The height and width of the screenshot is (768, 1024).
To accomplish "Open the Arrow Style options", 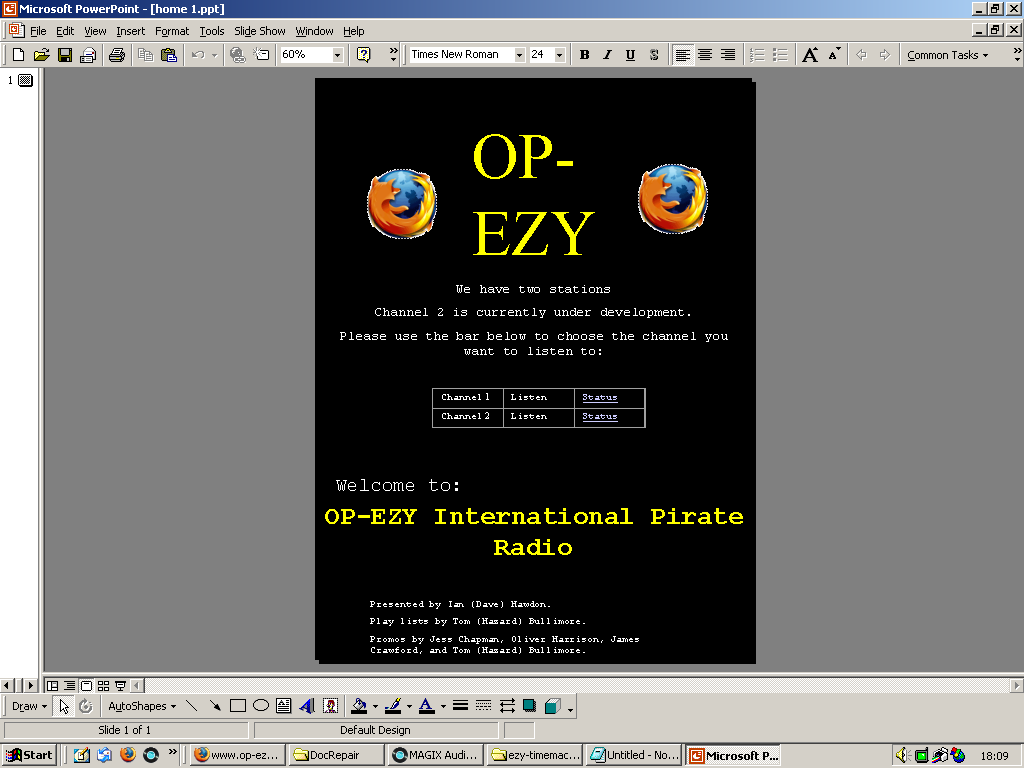I will pos(507,706).
